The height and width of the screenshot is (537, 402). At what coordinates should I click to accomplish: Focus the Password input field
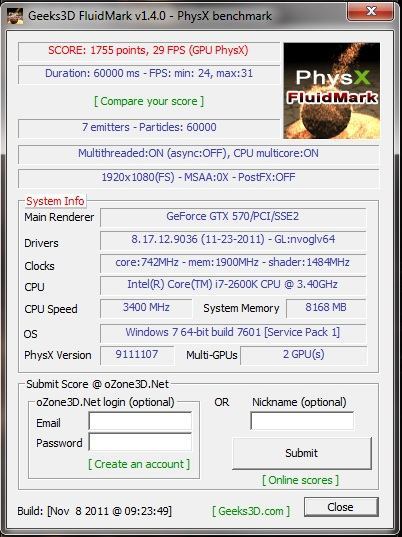click(x=140, y=442)
